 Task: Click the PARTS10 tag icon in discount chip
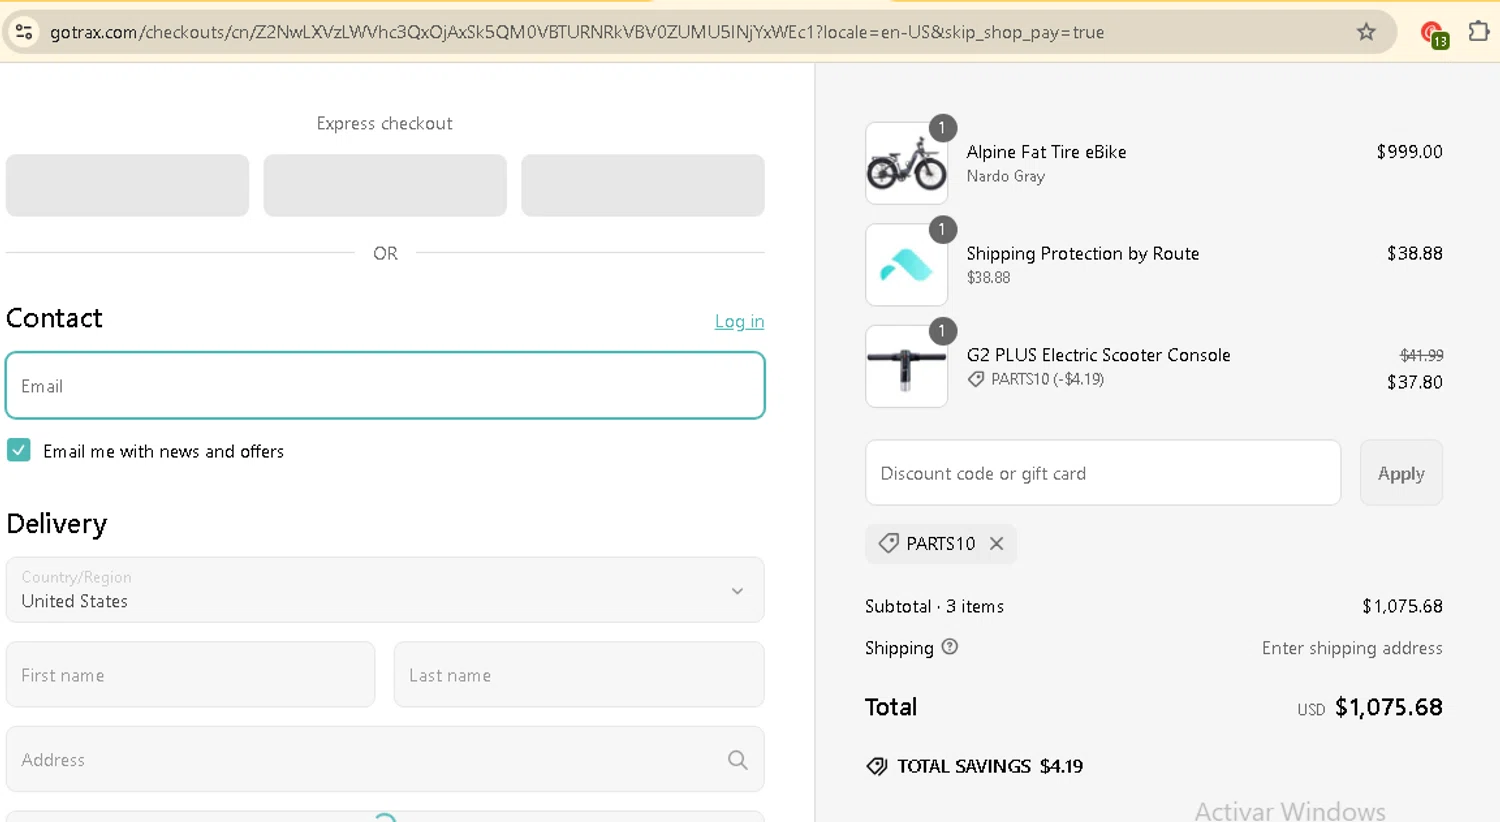point(888,543)
